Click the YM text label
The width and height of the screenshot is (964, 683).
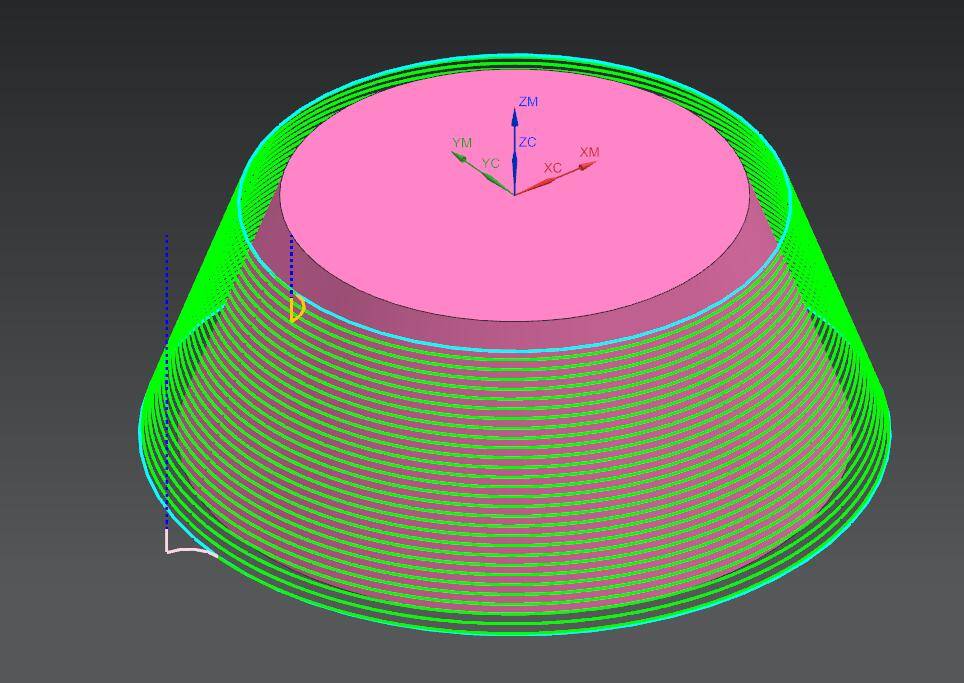(461, 143)
